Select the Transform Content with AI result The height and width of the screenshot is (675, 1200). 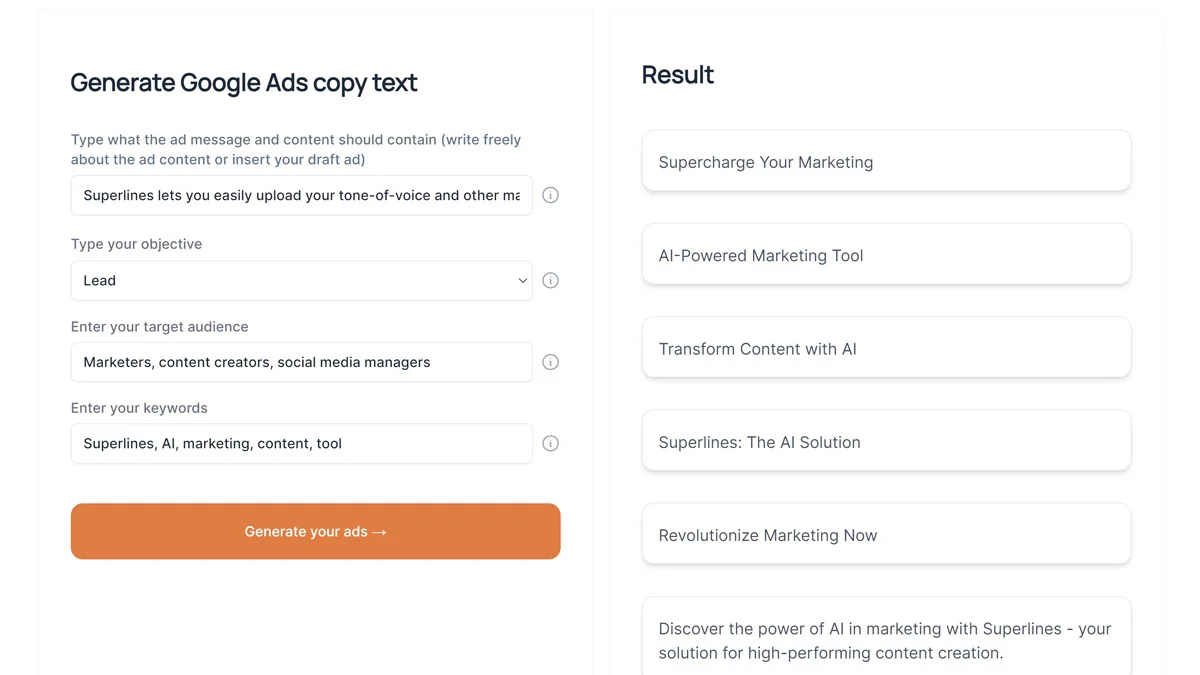click(x=886, y=347)
